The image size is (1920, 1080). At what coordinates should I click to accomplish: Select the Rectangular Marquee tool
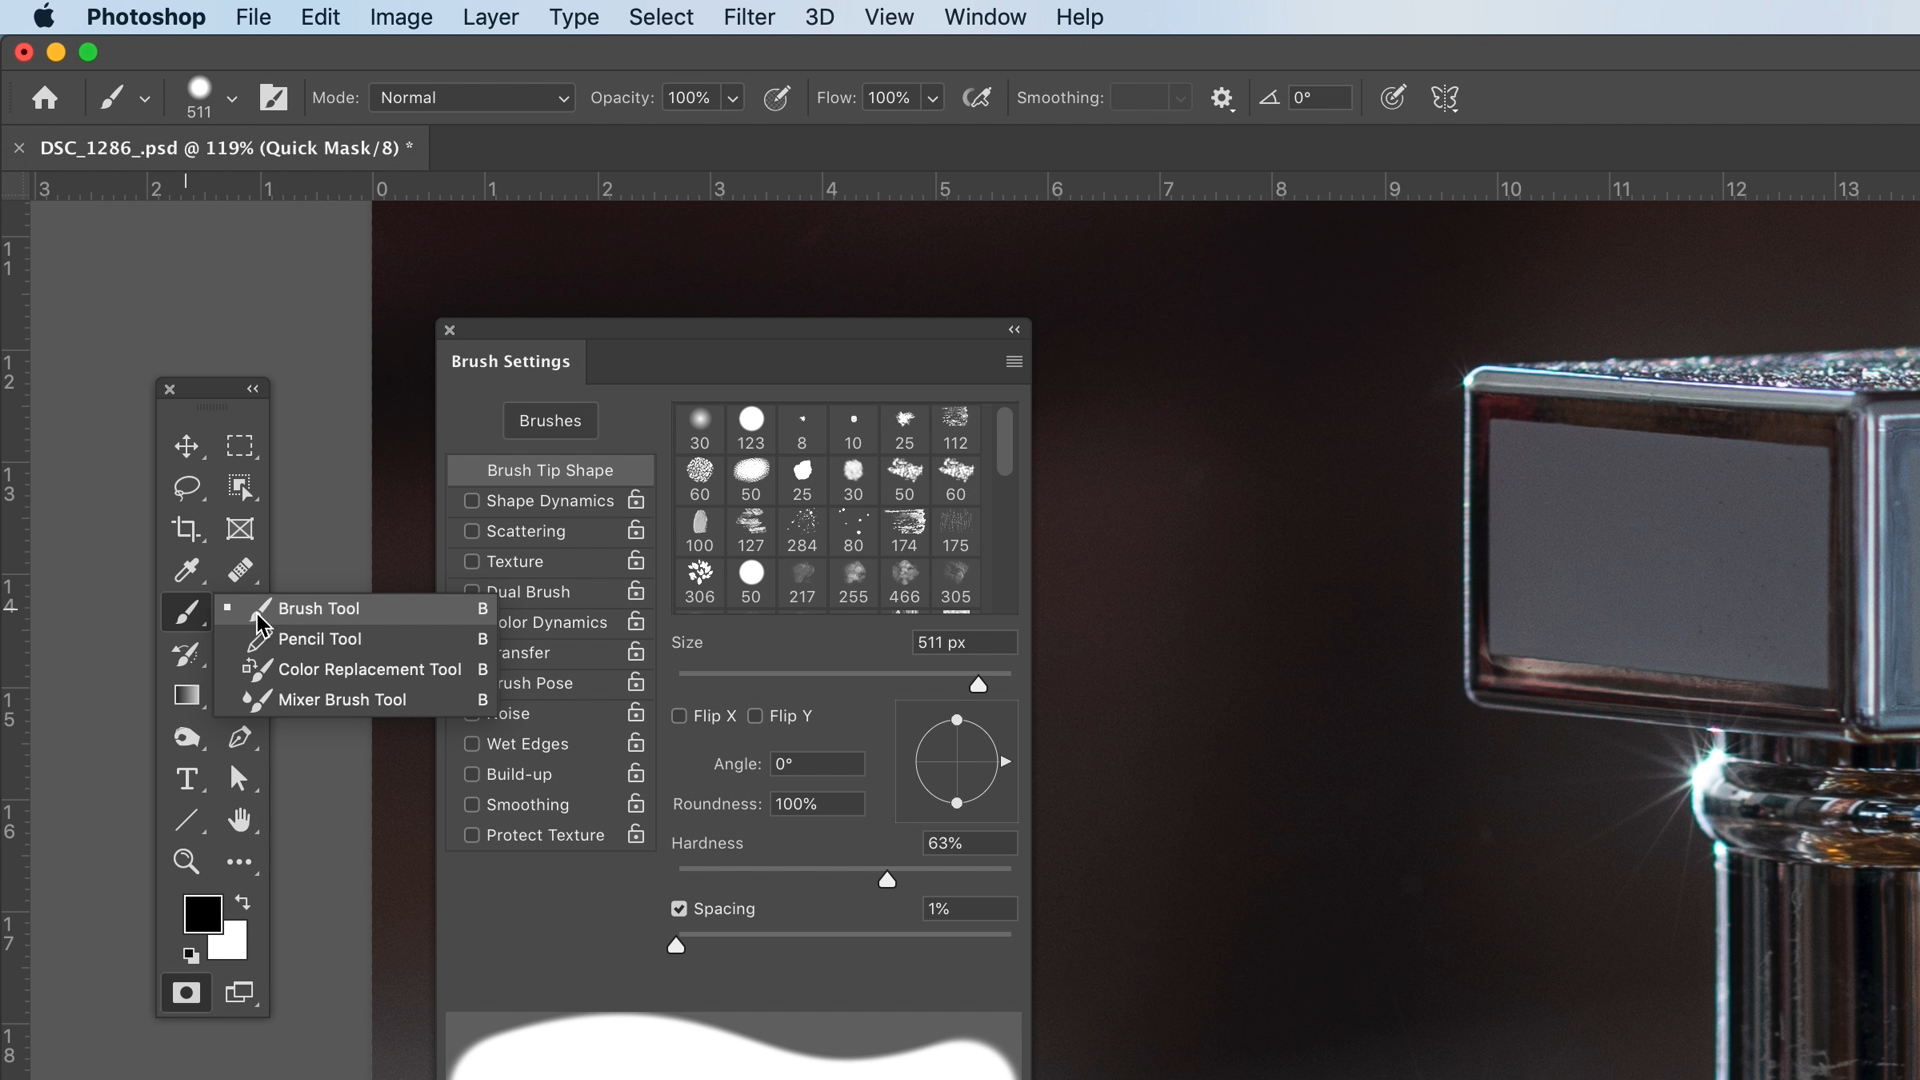239,446
